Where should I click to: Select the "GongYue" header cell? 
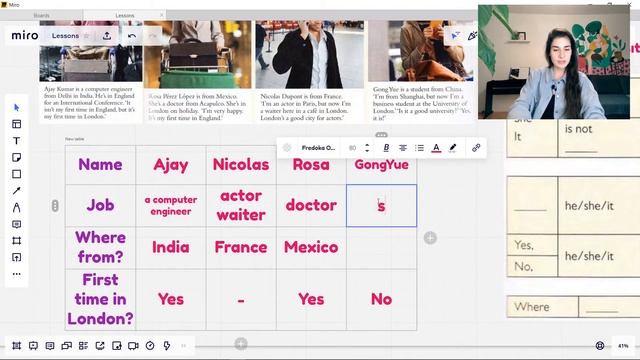tap(381, 165)
